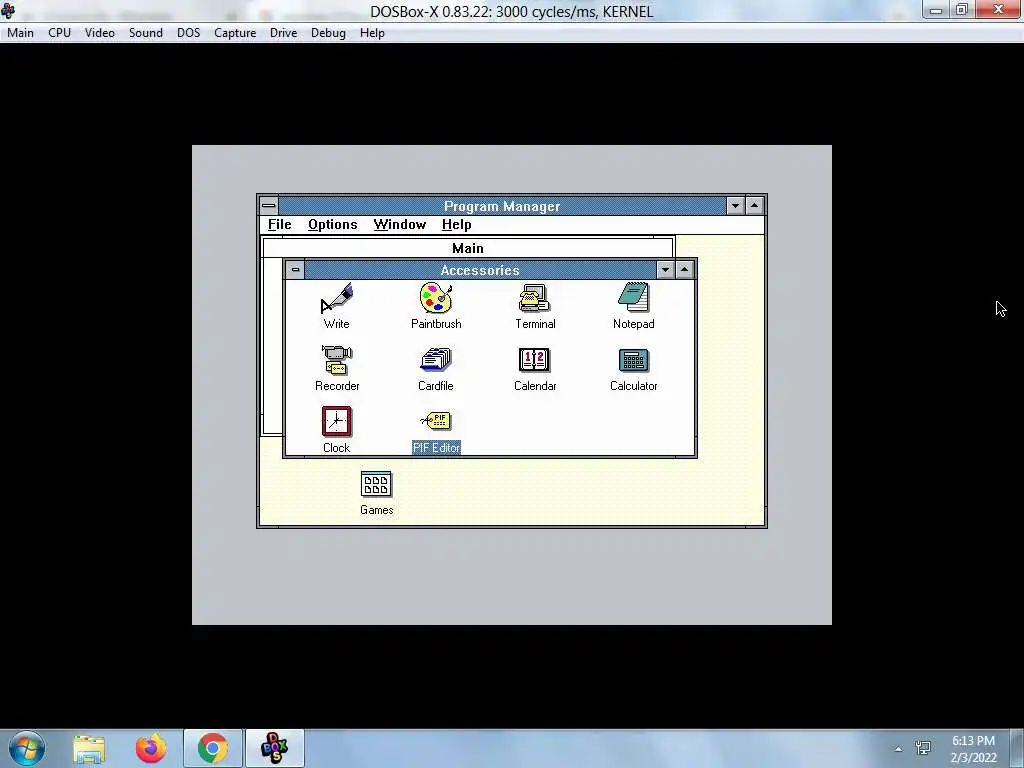
Task: Select the Write icon in Accessories
Action: 336,298
